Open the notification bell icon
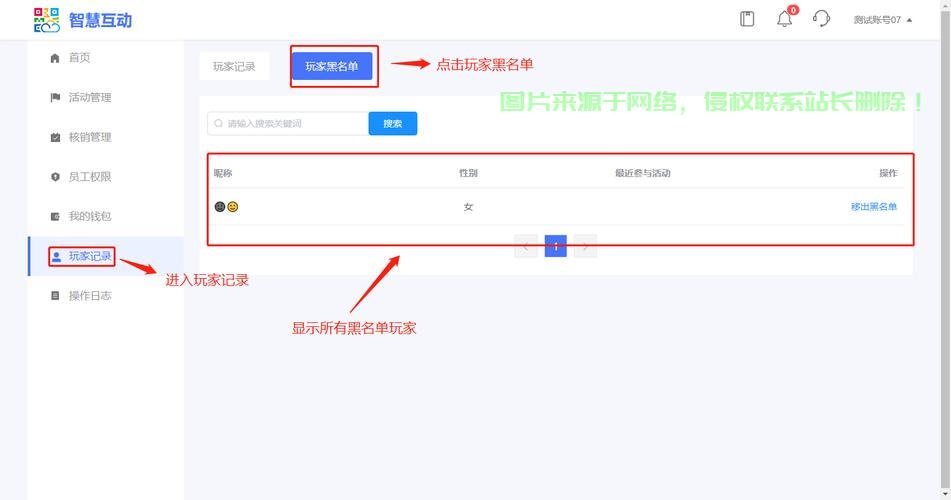This screenshot has width=951, height=500. pos(785,19)
